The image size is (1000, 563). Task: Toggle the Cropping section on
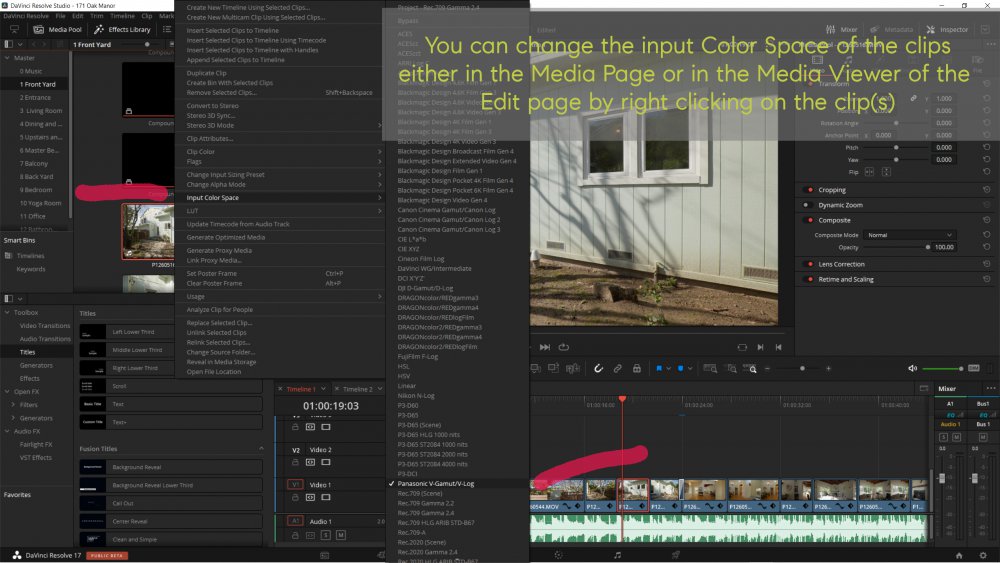(809, 189)
